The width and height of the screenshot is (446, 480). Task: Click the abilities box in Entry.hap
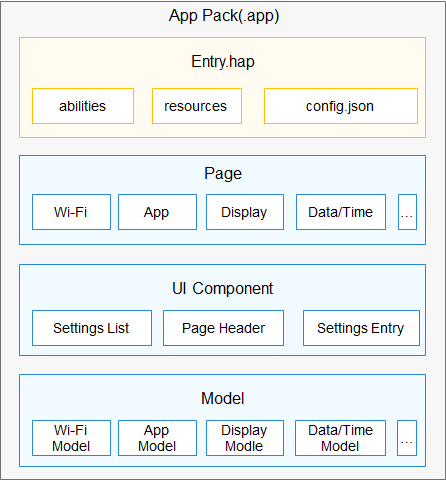tap(83, 106)
